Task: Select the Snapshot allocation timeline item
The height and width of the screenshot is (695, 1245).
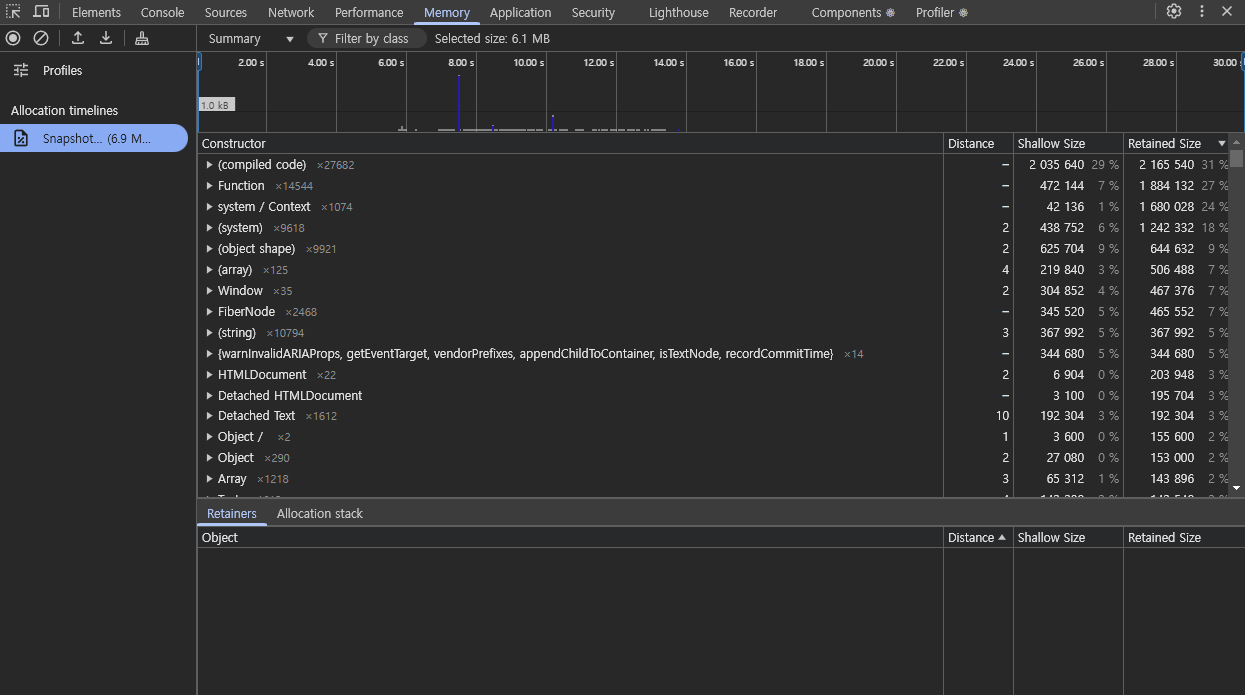Action: point(94,138)
